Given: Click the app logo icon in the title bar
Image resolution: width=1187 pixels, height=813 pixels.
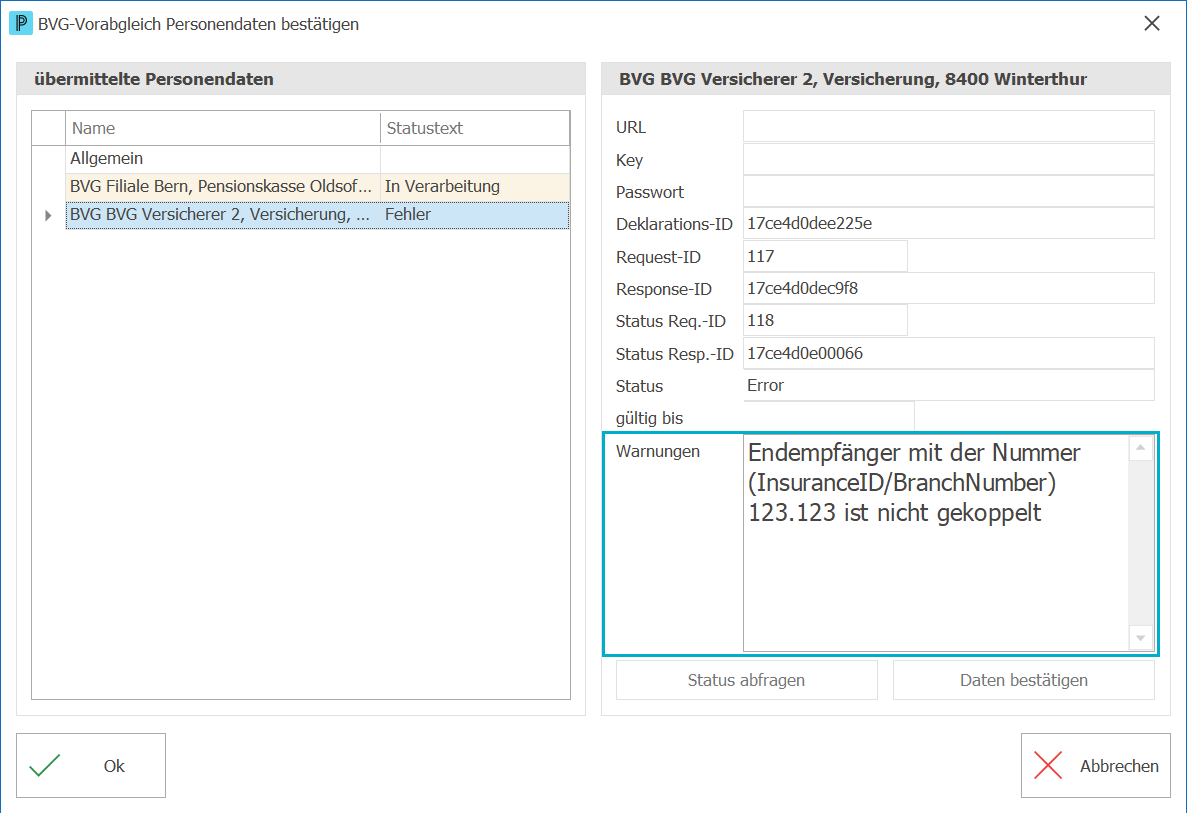Looking at the screenshot, I should [x=20, y=23].
